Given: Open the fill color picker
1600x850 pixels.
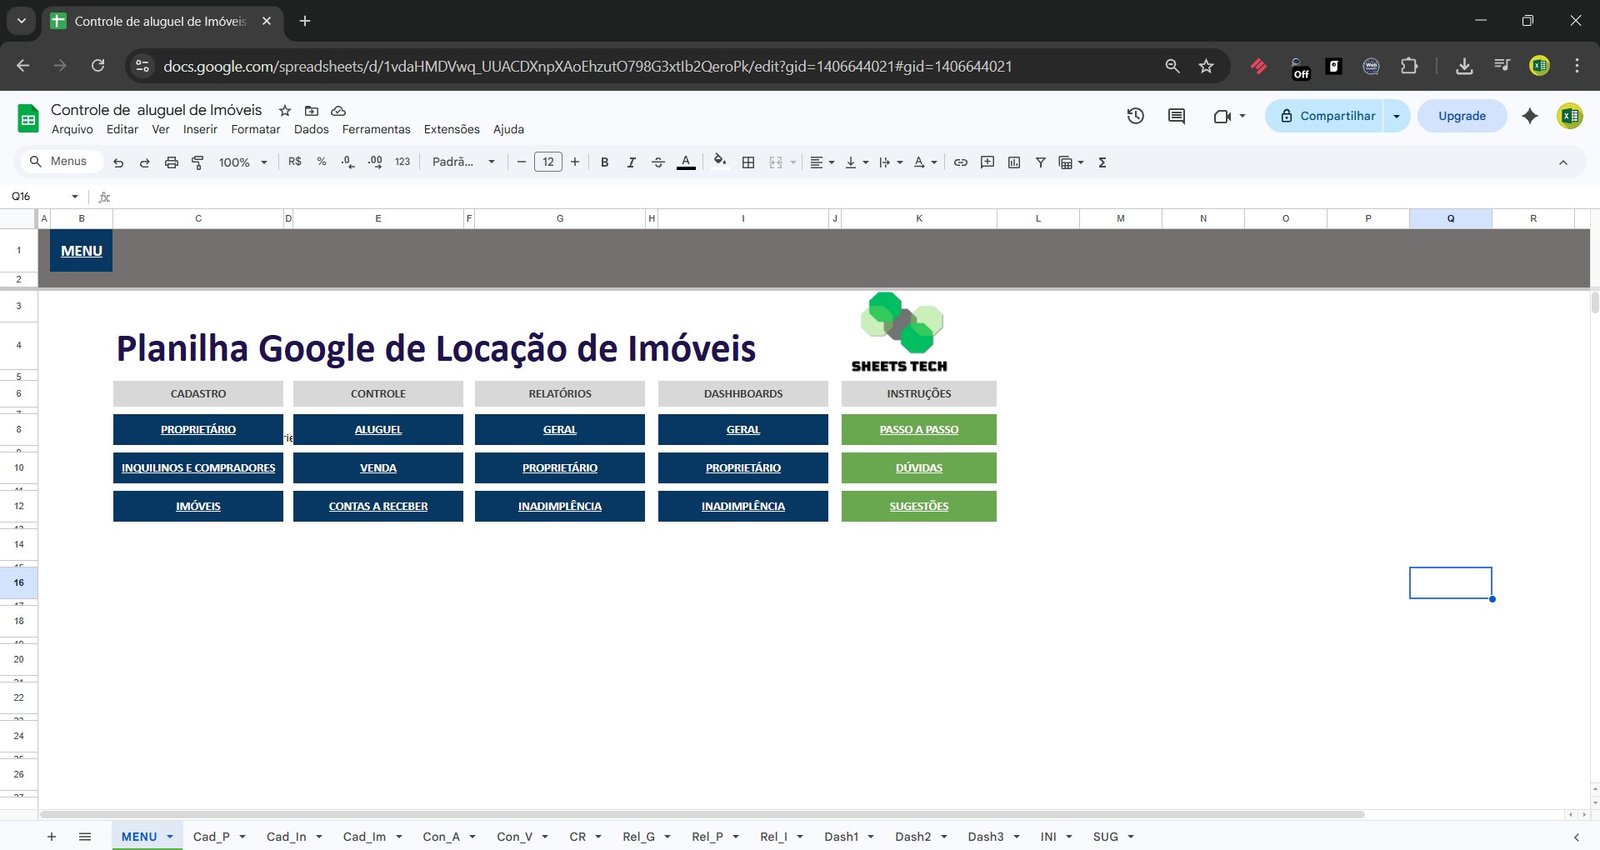Looking at the screenshot, I should tap(720, 162).
